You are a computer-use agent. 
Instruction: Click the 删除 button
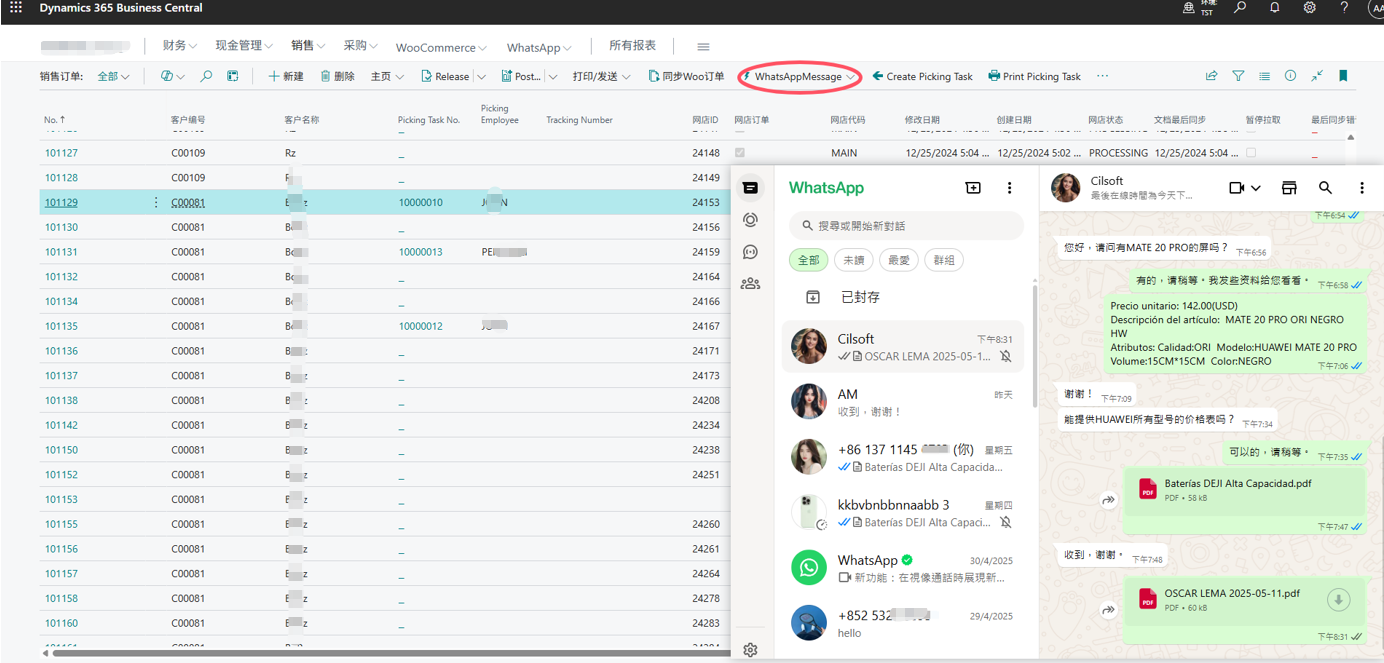coord(337,76)
